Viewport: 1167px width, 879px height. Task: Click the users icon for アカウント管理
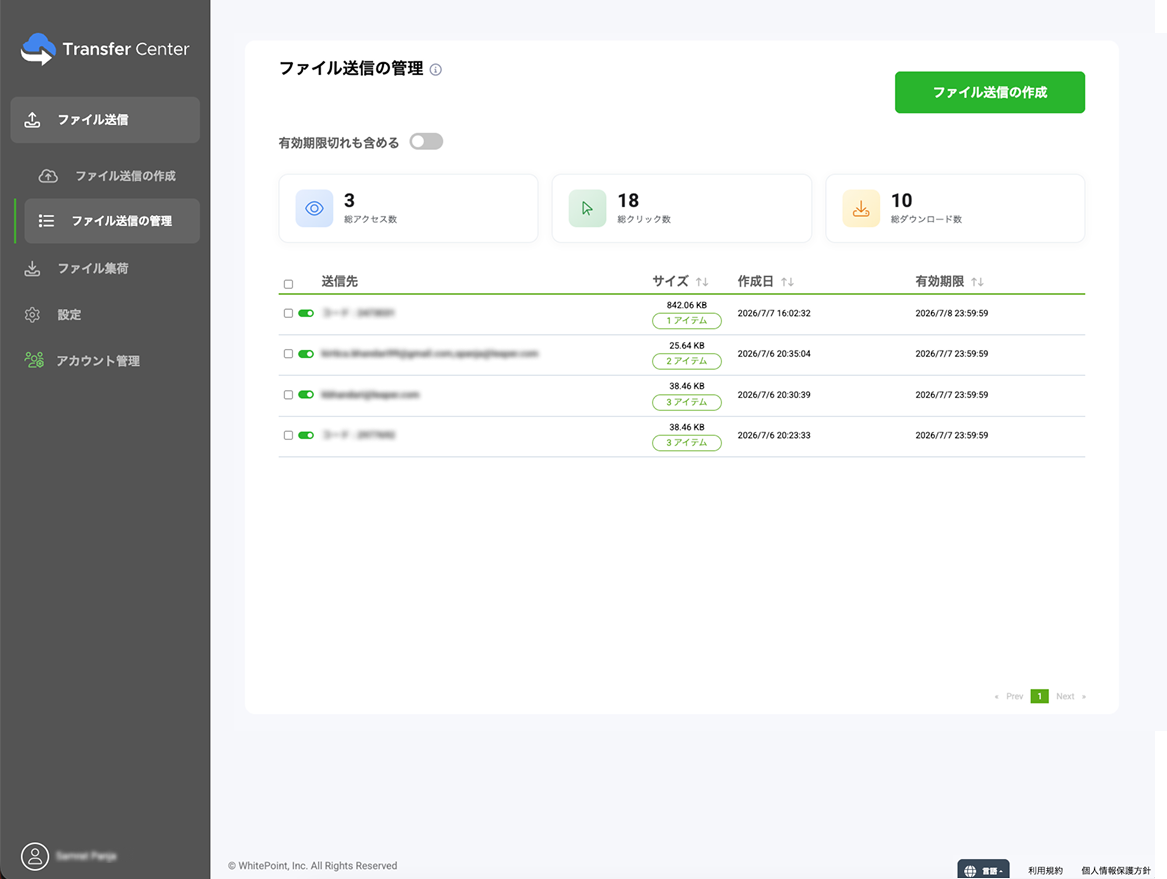tap(34, 360)
